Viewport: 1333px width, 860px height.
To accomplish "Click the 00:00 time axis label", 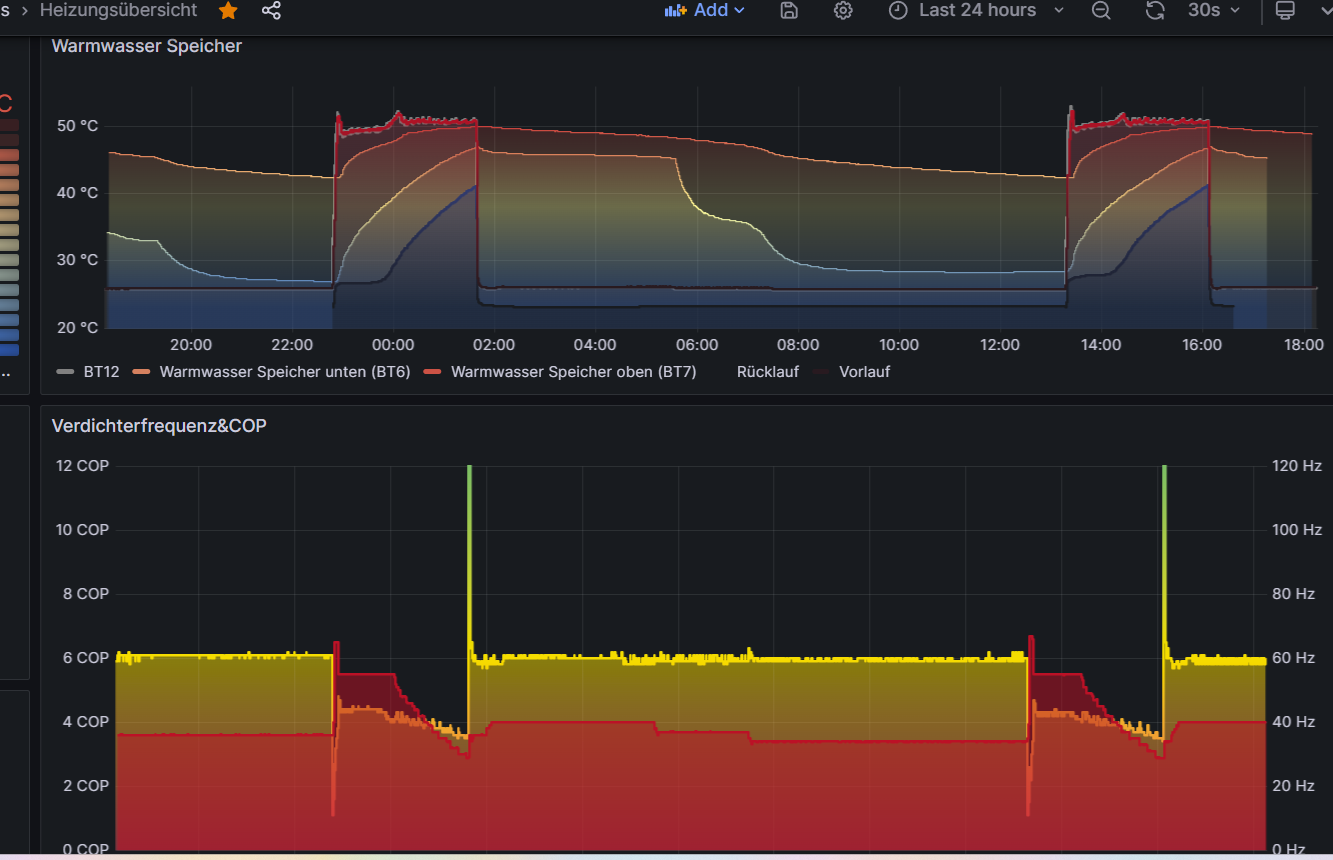I will 393,345.
